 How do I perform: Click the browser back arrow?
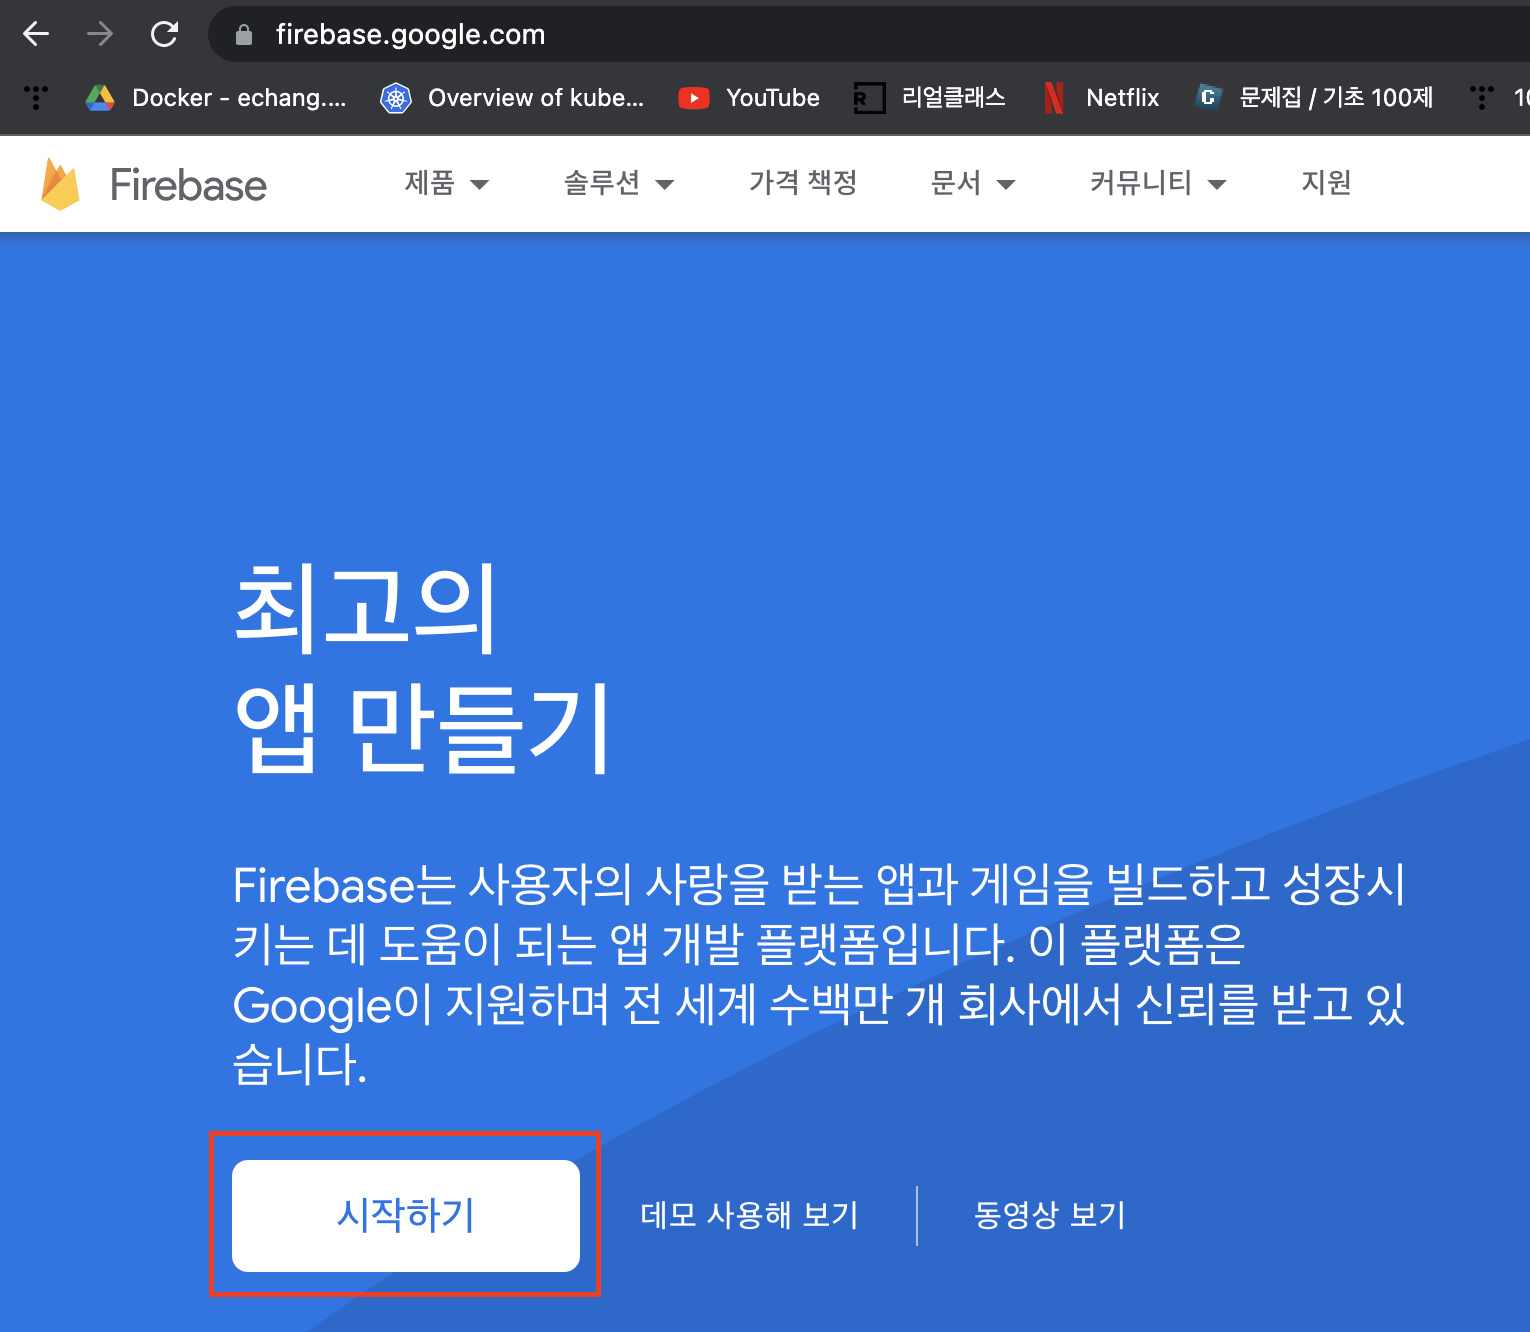click(x=36, y=34)
